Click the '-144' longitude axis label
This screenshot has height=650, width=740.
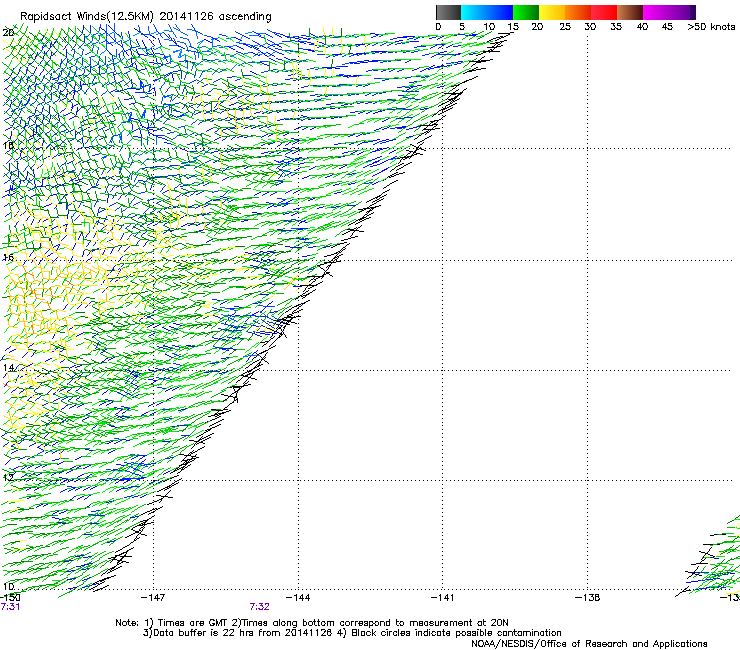298,598
